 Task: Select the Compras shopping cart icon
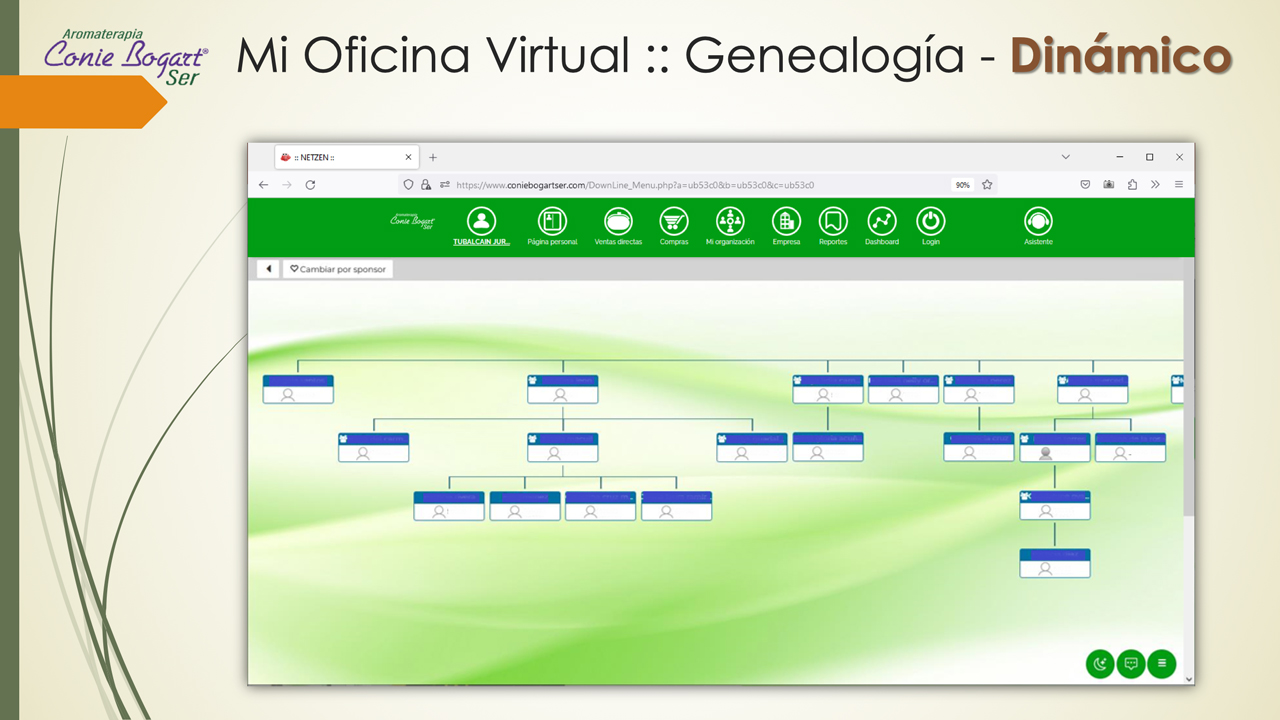(x=674, y=221)
